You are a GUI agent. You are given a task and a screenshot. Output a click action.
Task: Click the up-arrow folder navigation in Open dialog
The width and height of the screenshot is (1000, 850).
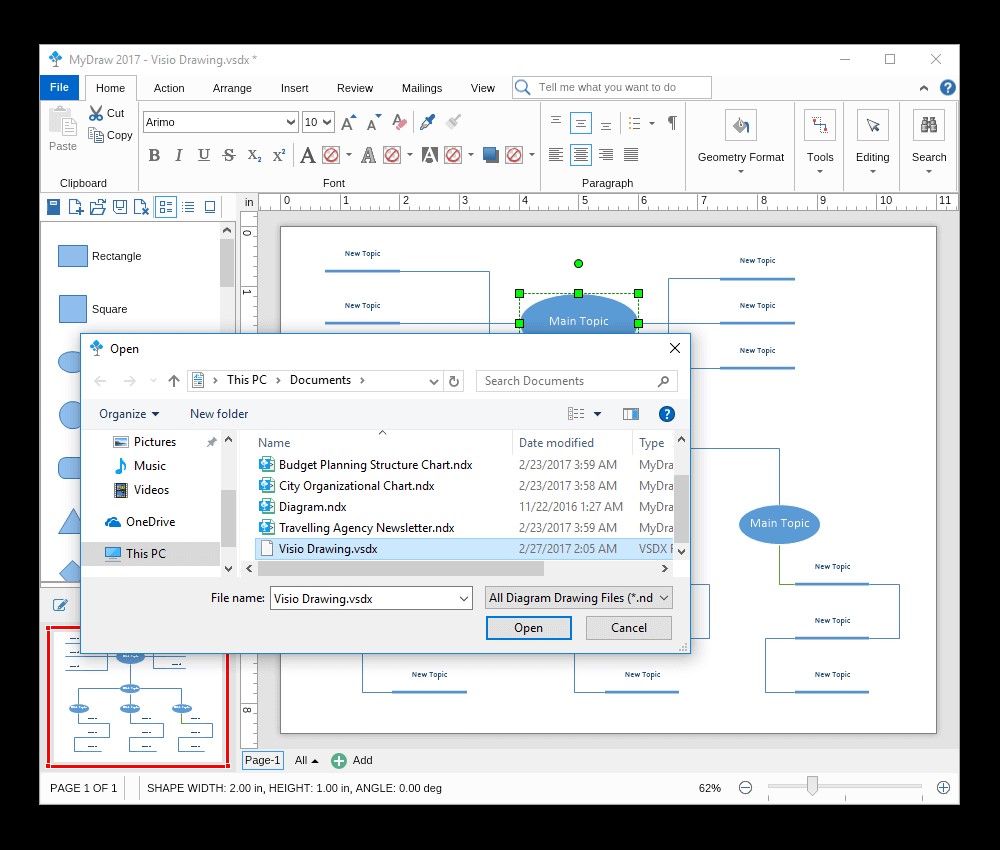click(174, 381)
